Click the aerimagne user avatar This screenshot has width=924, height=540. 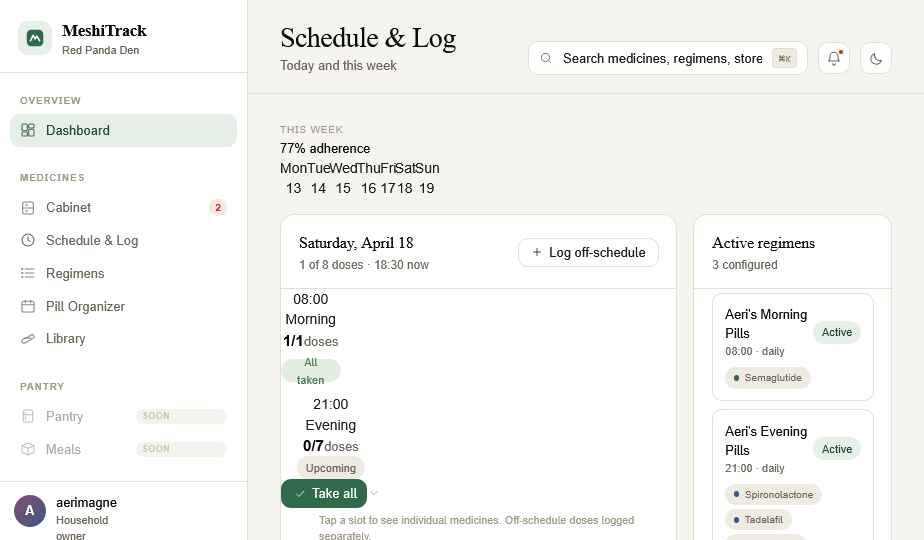click(29, 511)
